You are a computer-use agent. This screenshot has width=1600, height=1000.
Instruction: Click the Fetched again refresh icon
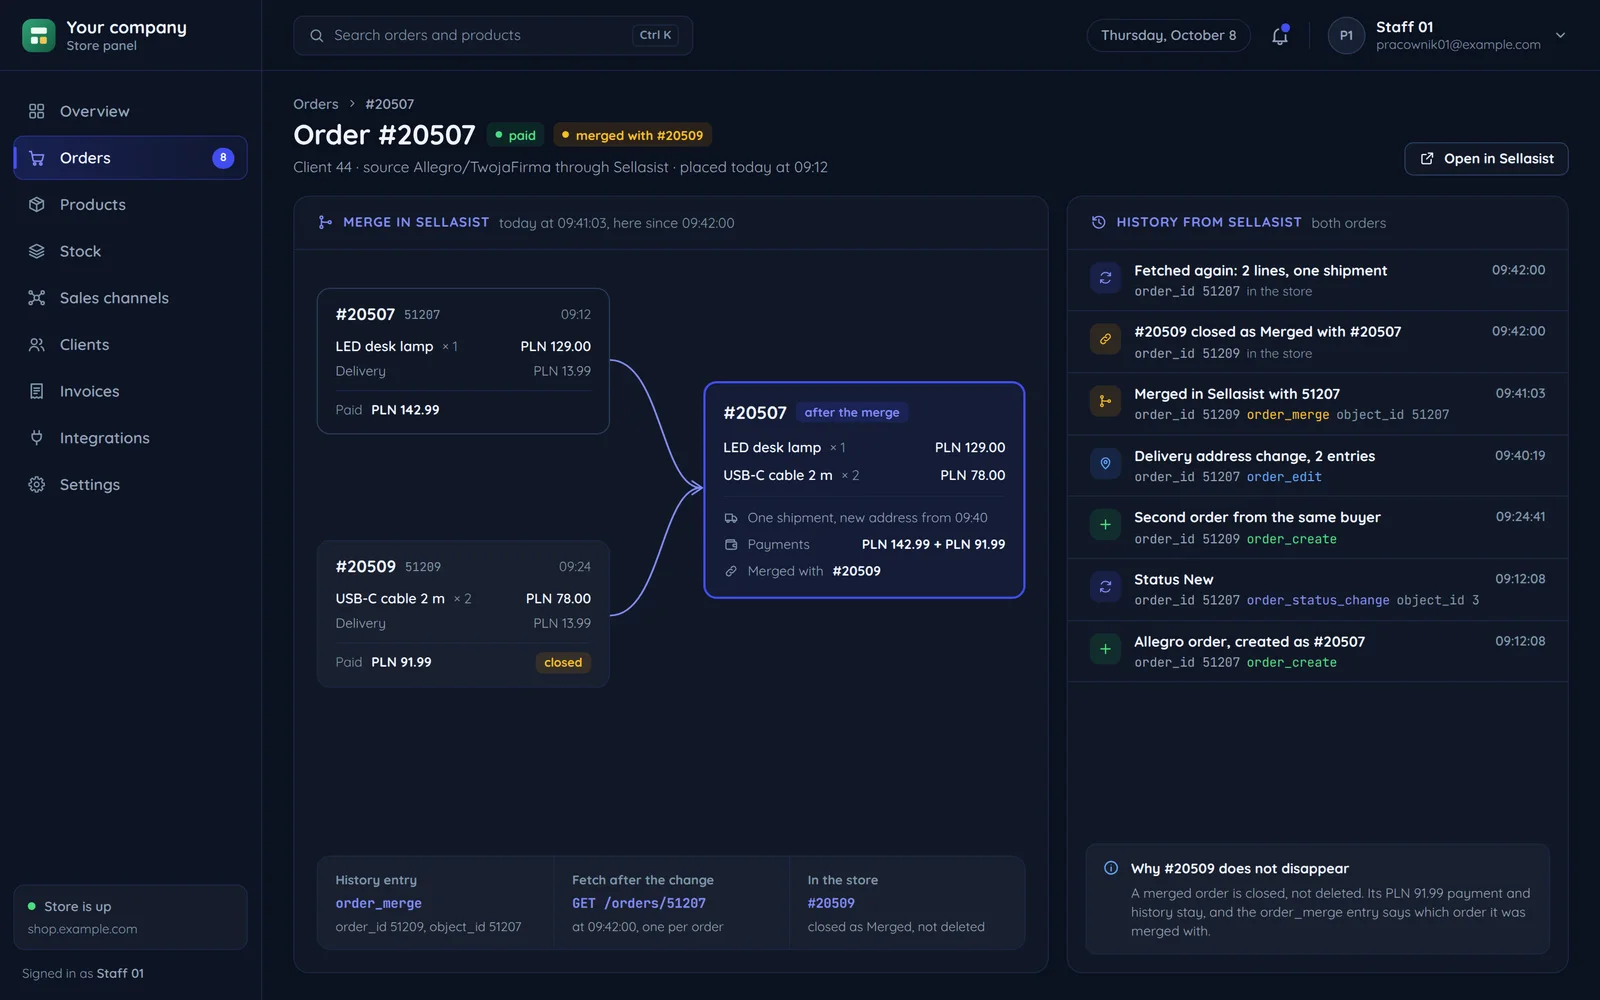click(1105, 278)
